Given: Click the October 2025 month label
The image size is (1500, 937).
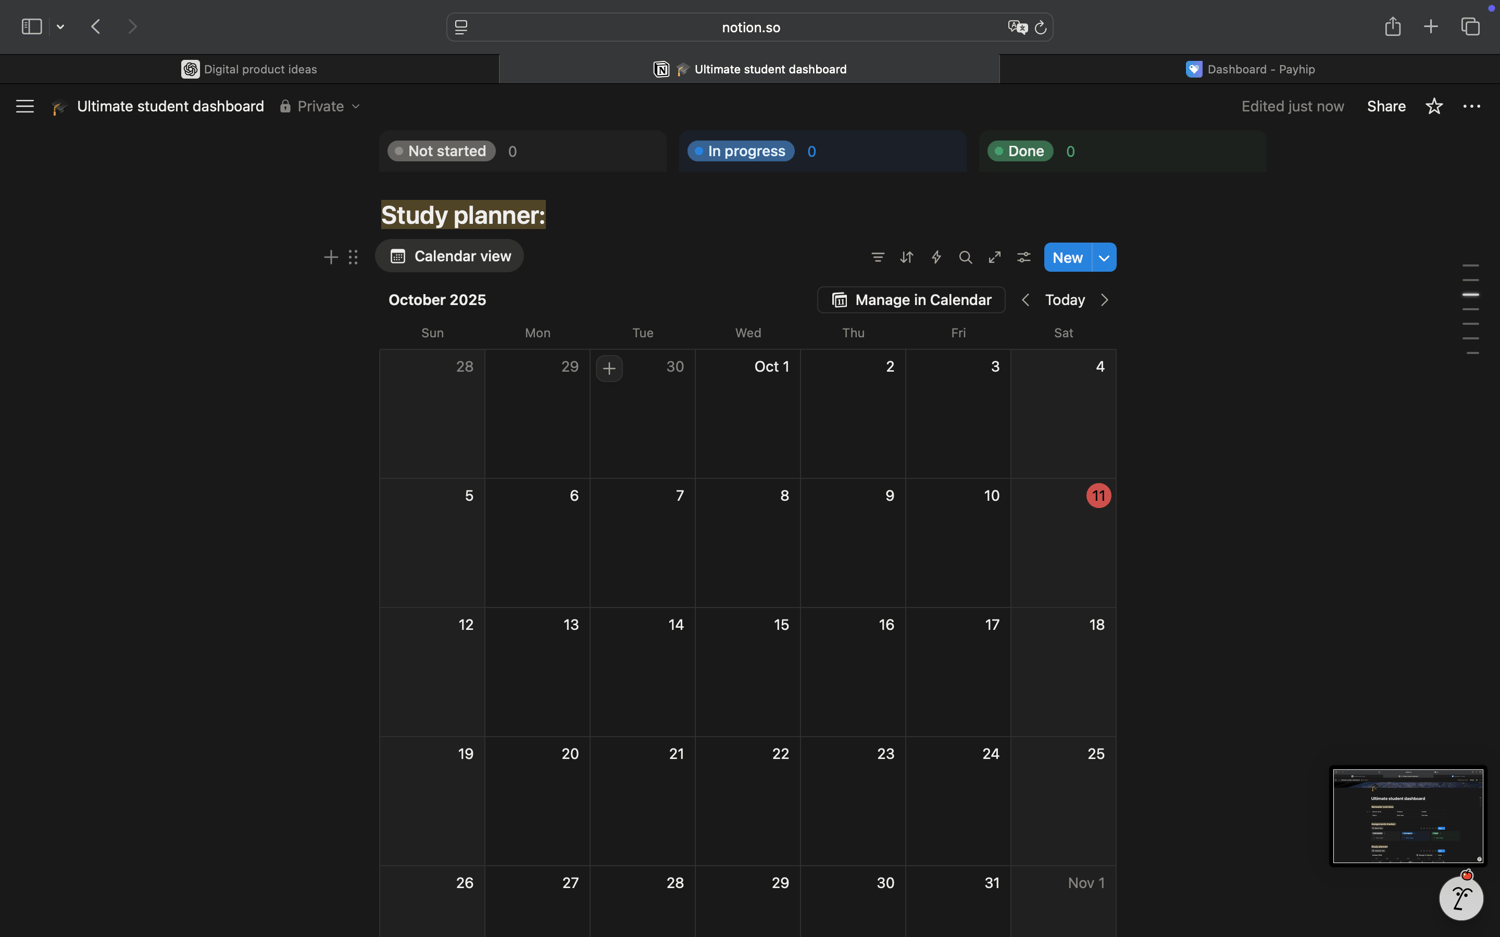Looking at the screenshot, I should tap(437, 300).
